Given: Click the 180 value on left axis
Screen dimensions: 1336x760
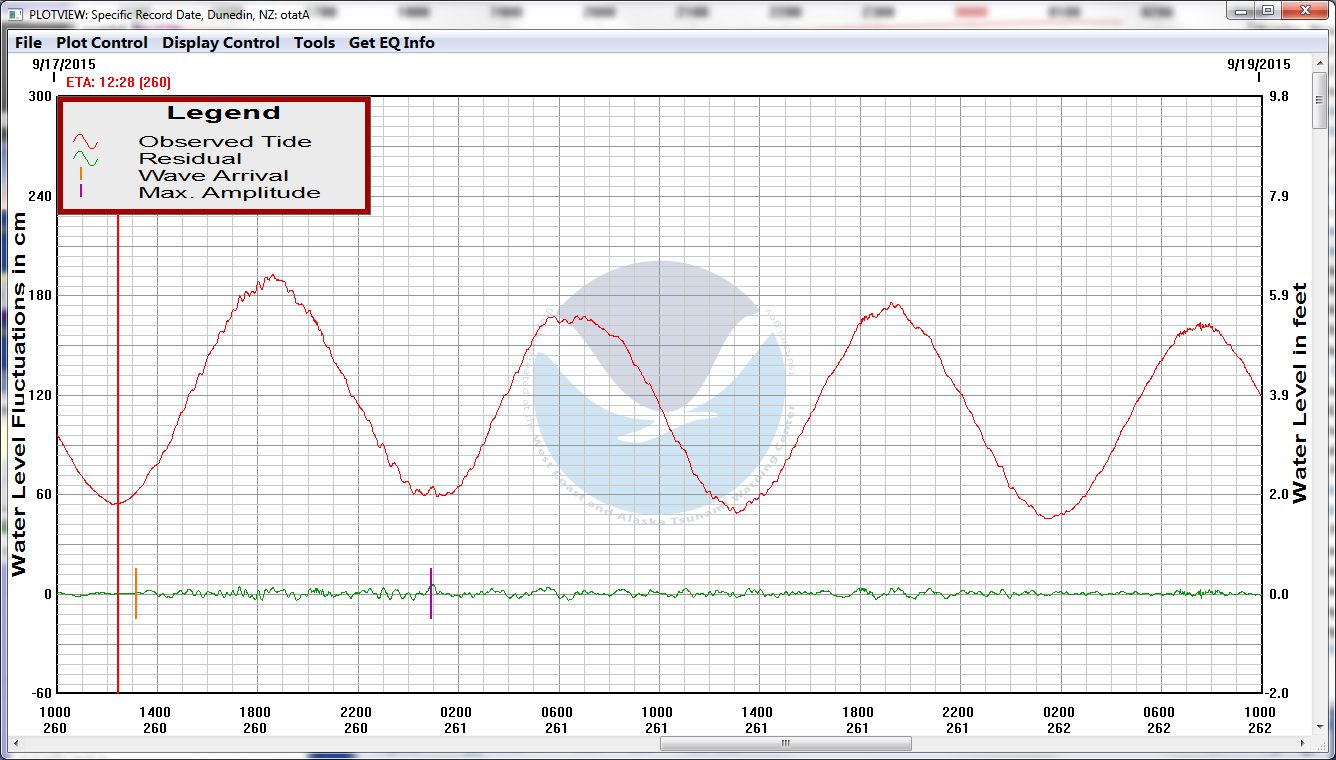Looking at the screenshot, I should tap(39, 296).
